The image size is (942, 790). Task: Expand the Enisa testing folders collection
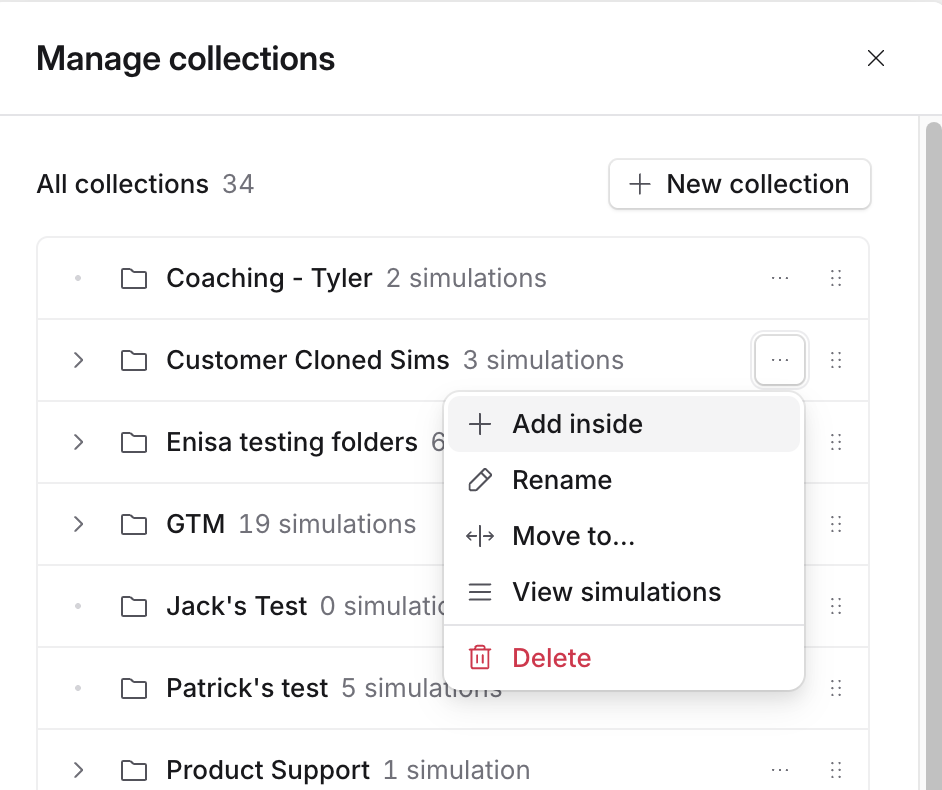point(78,442)
